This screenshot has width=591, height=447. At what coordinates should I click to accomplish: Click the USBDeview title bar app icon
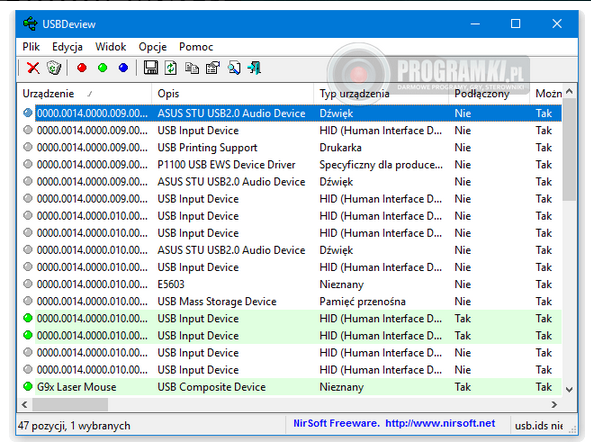point(30,24)
